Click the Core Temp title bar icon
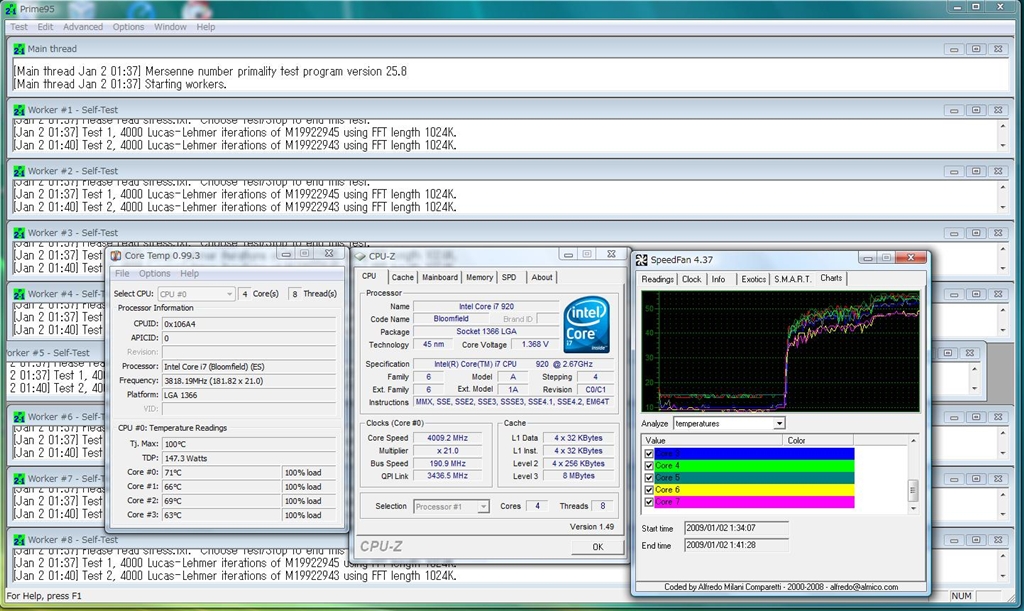This screenshot has height=611, width=1024. click(x=115, y=255)
